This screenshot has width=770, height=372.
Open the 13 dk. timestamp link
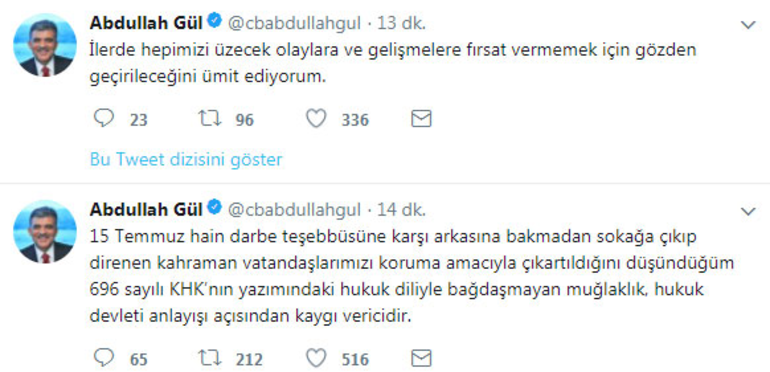tap(401, 23)
